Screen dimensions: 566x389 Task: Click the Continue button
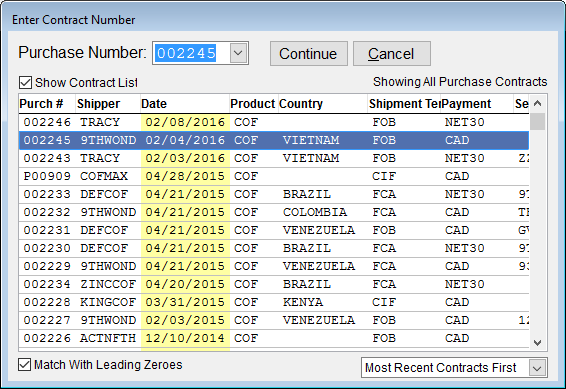coord(309,53)
